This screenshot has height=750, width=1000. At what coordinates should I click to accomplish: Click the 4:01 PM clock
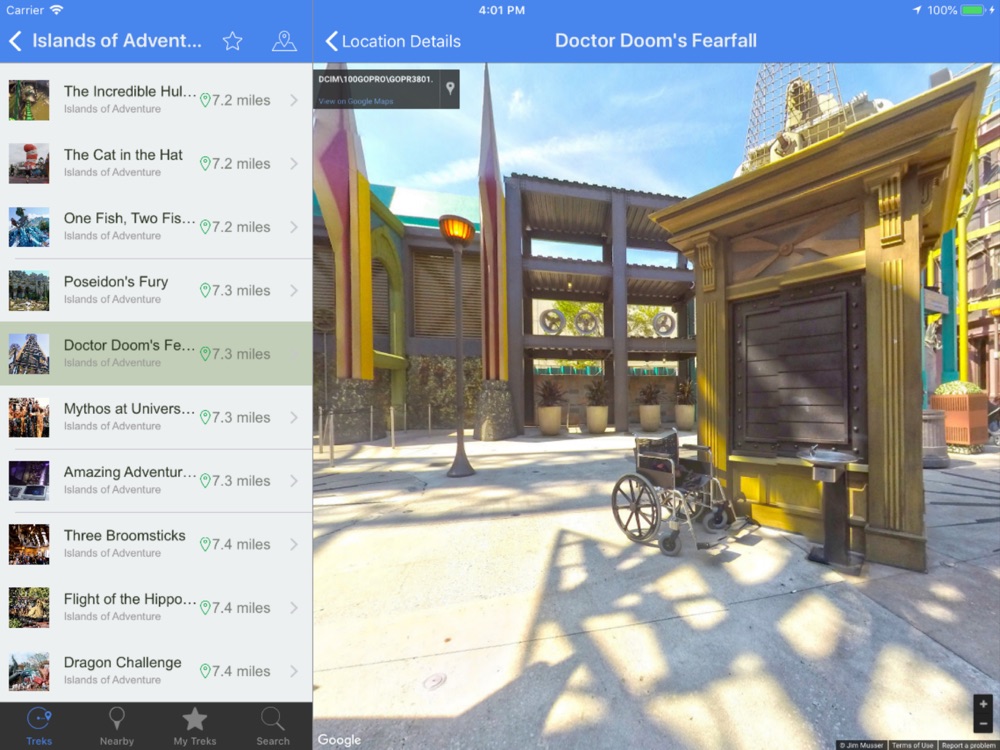pos(501,10)
